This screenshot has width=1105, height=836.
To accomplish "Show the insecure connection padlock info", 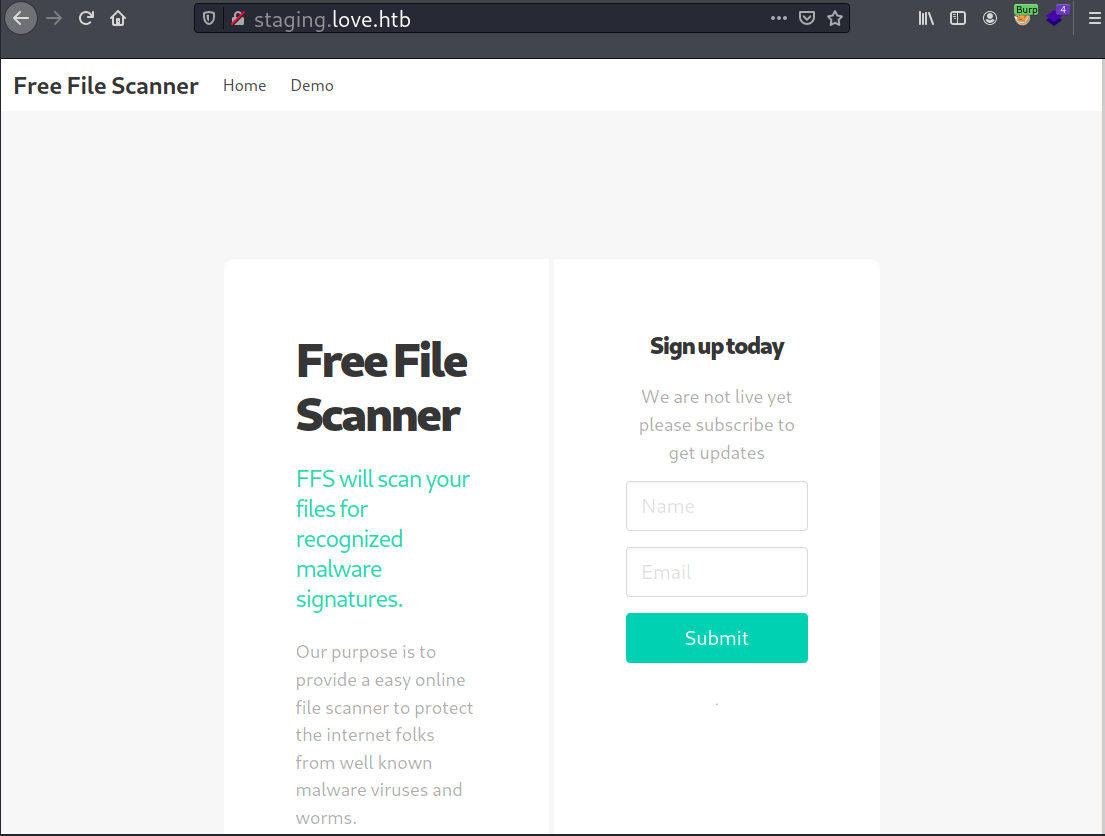I will pyautogui.click(x=238, y=18).
